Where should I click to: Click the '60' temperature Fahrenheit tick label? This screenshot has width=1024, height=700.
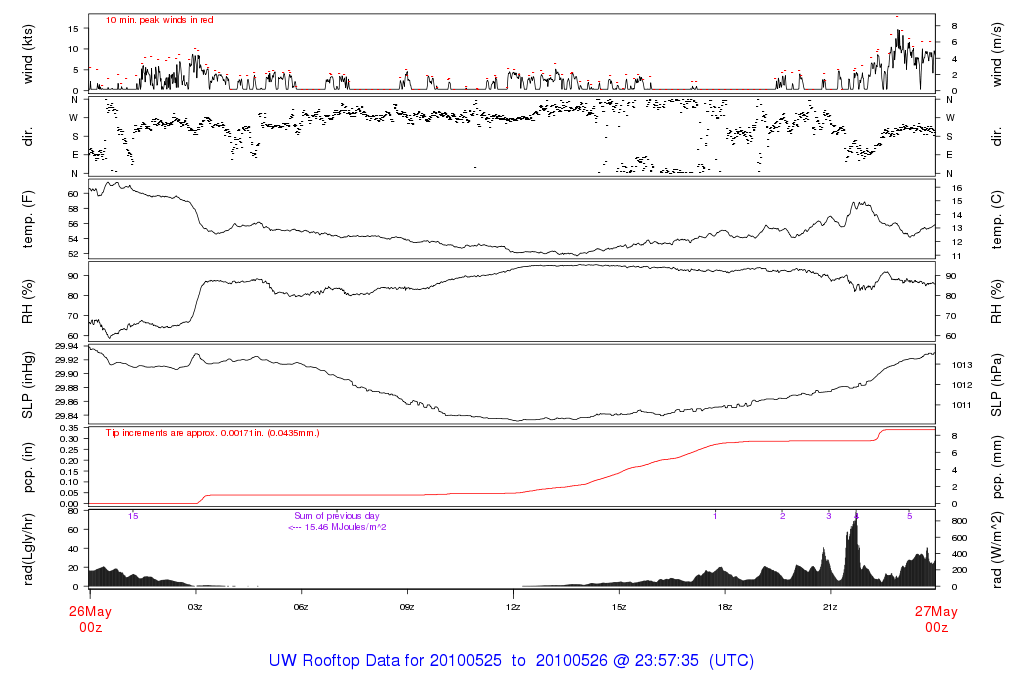(73, 194)
